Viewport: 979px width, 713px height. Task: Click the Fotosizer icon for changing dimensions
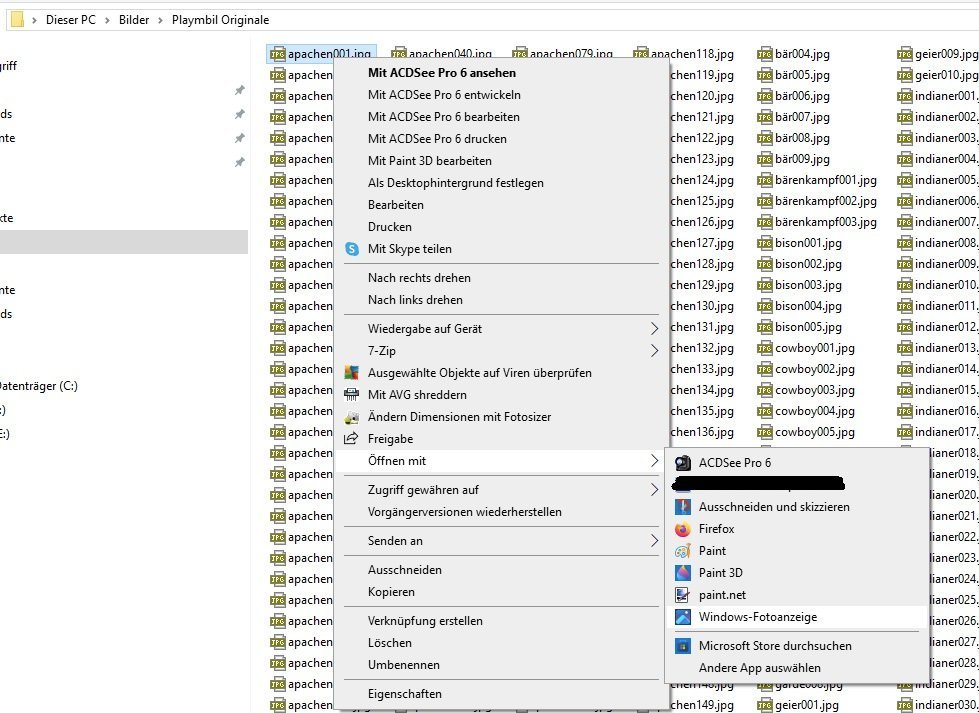tap(351, 417)
